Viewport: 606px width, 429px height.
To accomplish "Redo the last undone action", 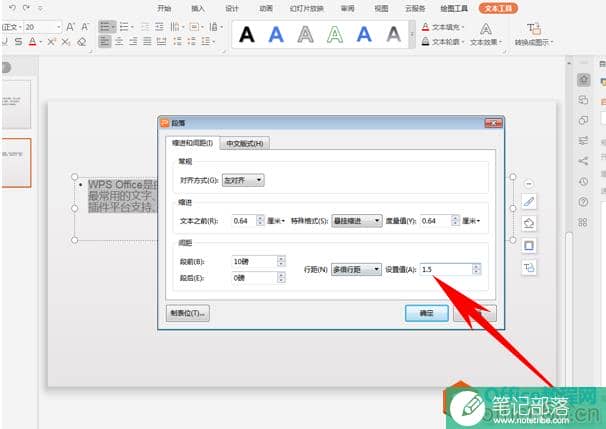I will pyautogui.click(x=26, y=8).
